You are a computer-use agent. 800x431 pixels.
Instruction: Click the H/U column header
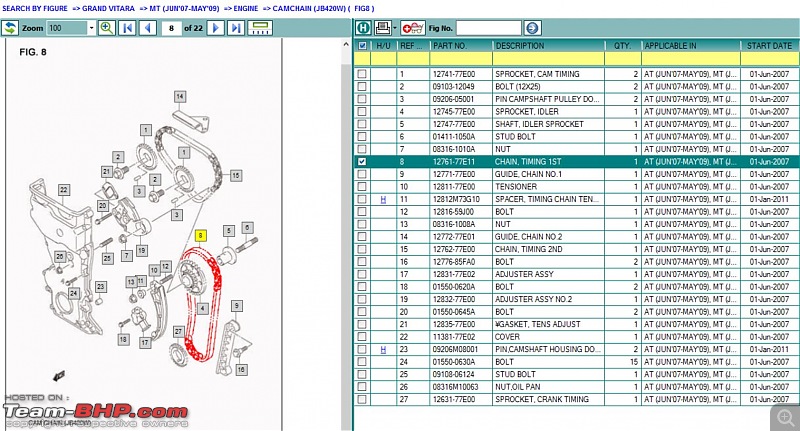pyautogui.click(x=384, y=45)
